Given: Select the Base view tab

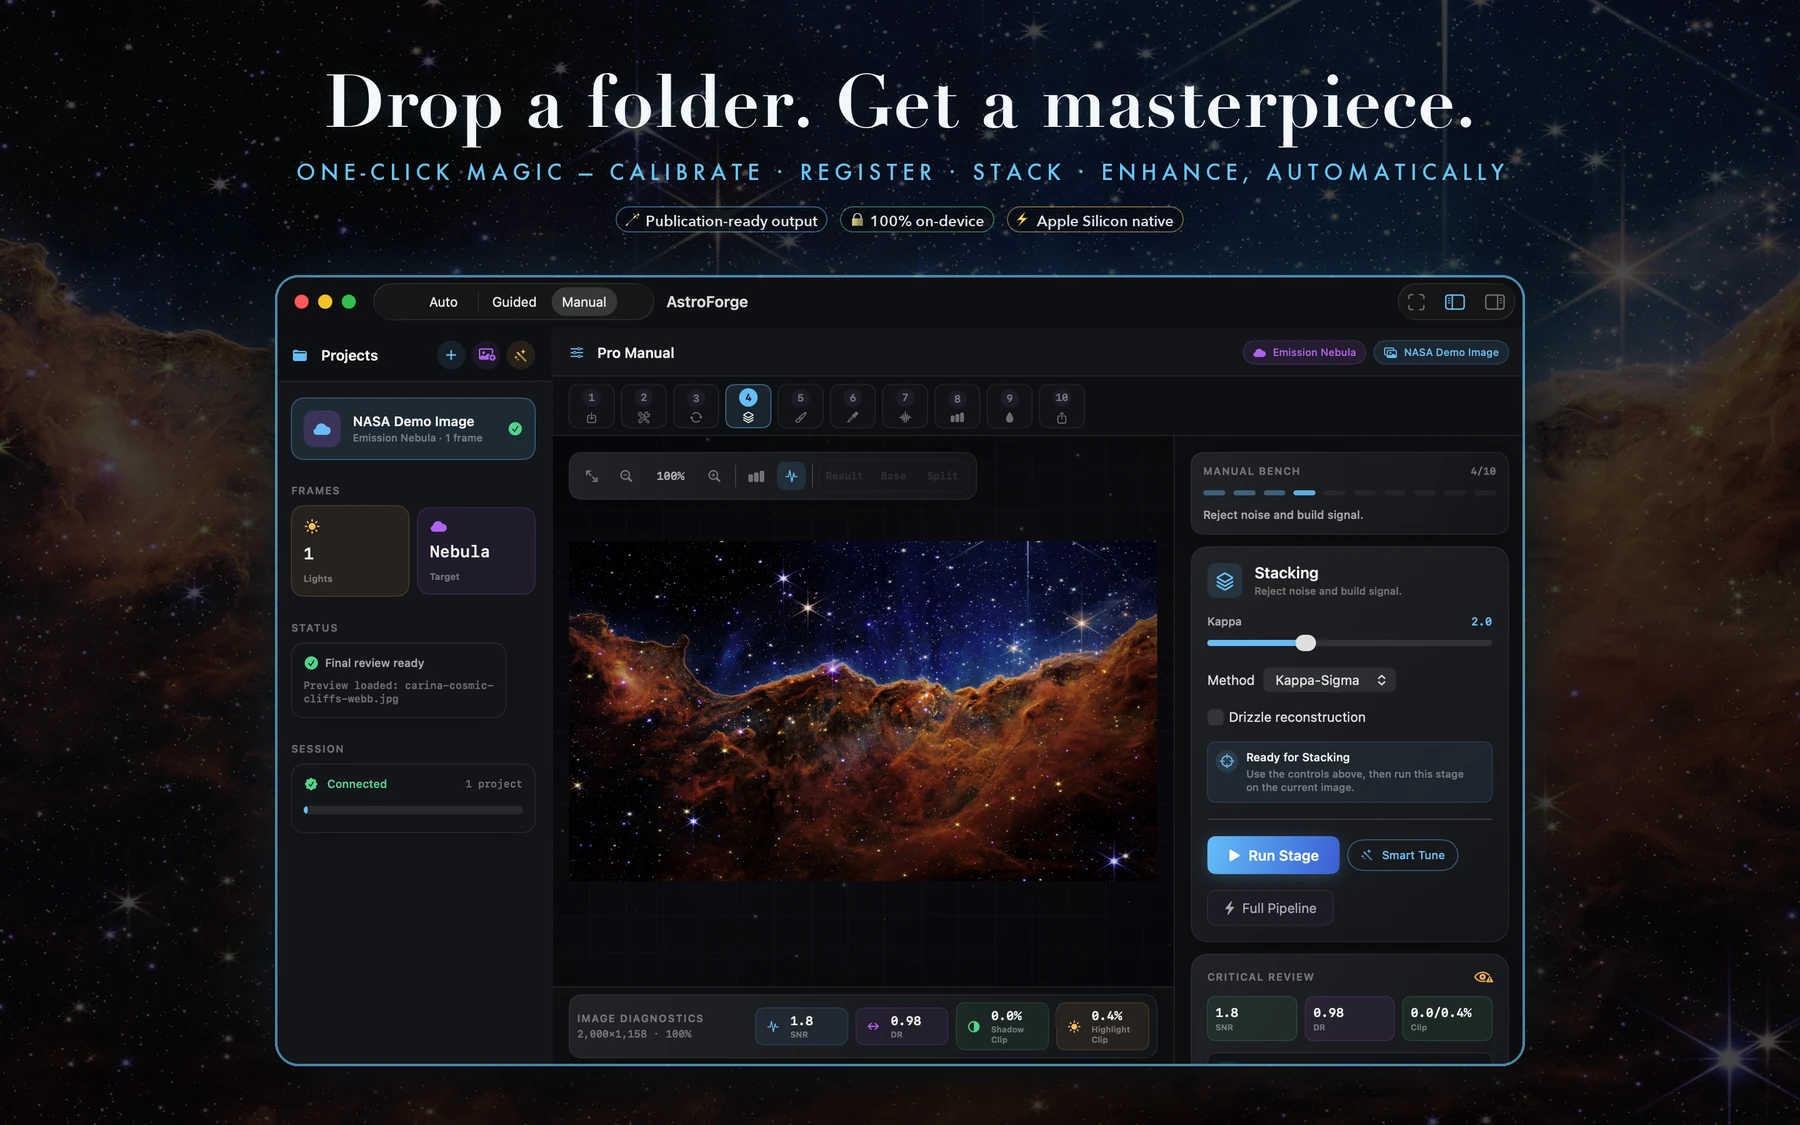Looking at the screenshot, I should tap(893, 476).
